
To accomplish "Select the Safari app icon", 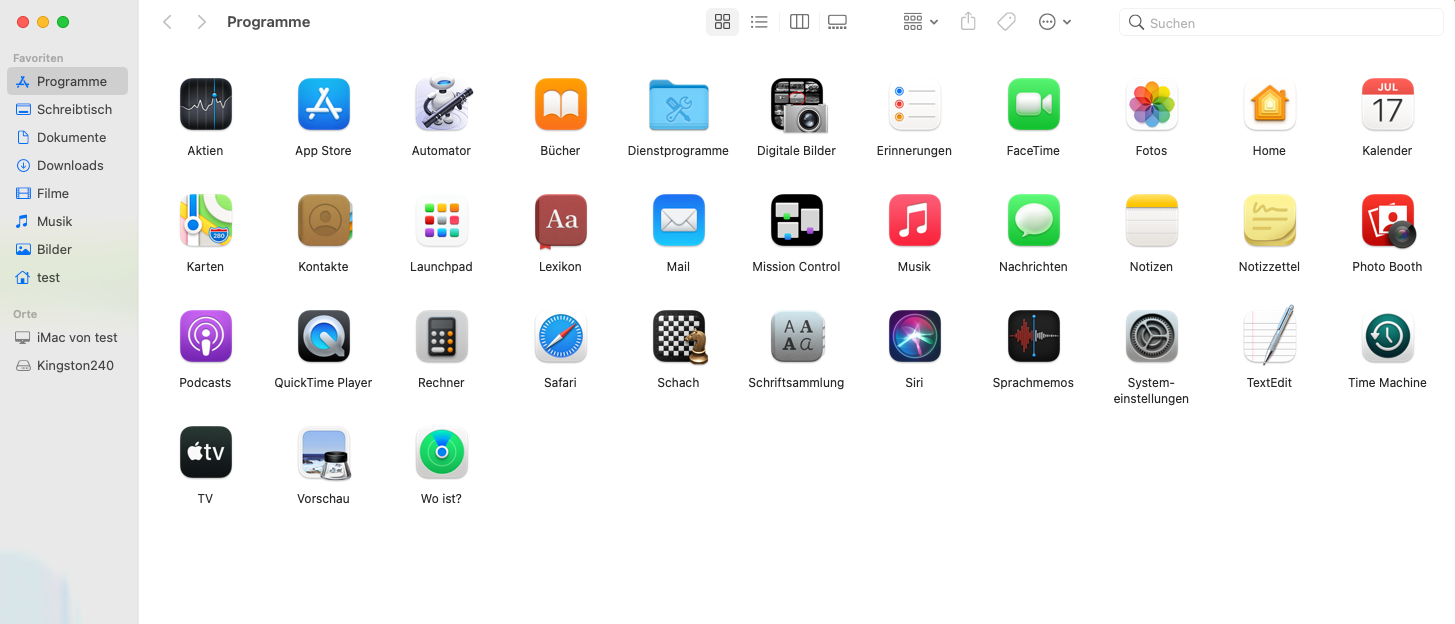I will coord(560,336).
